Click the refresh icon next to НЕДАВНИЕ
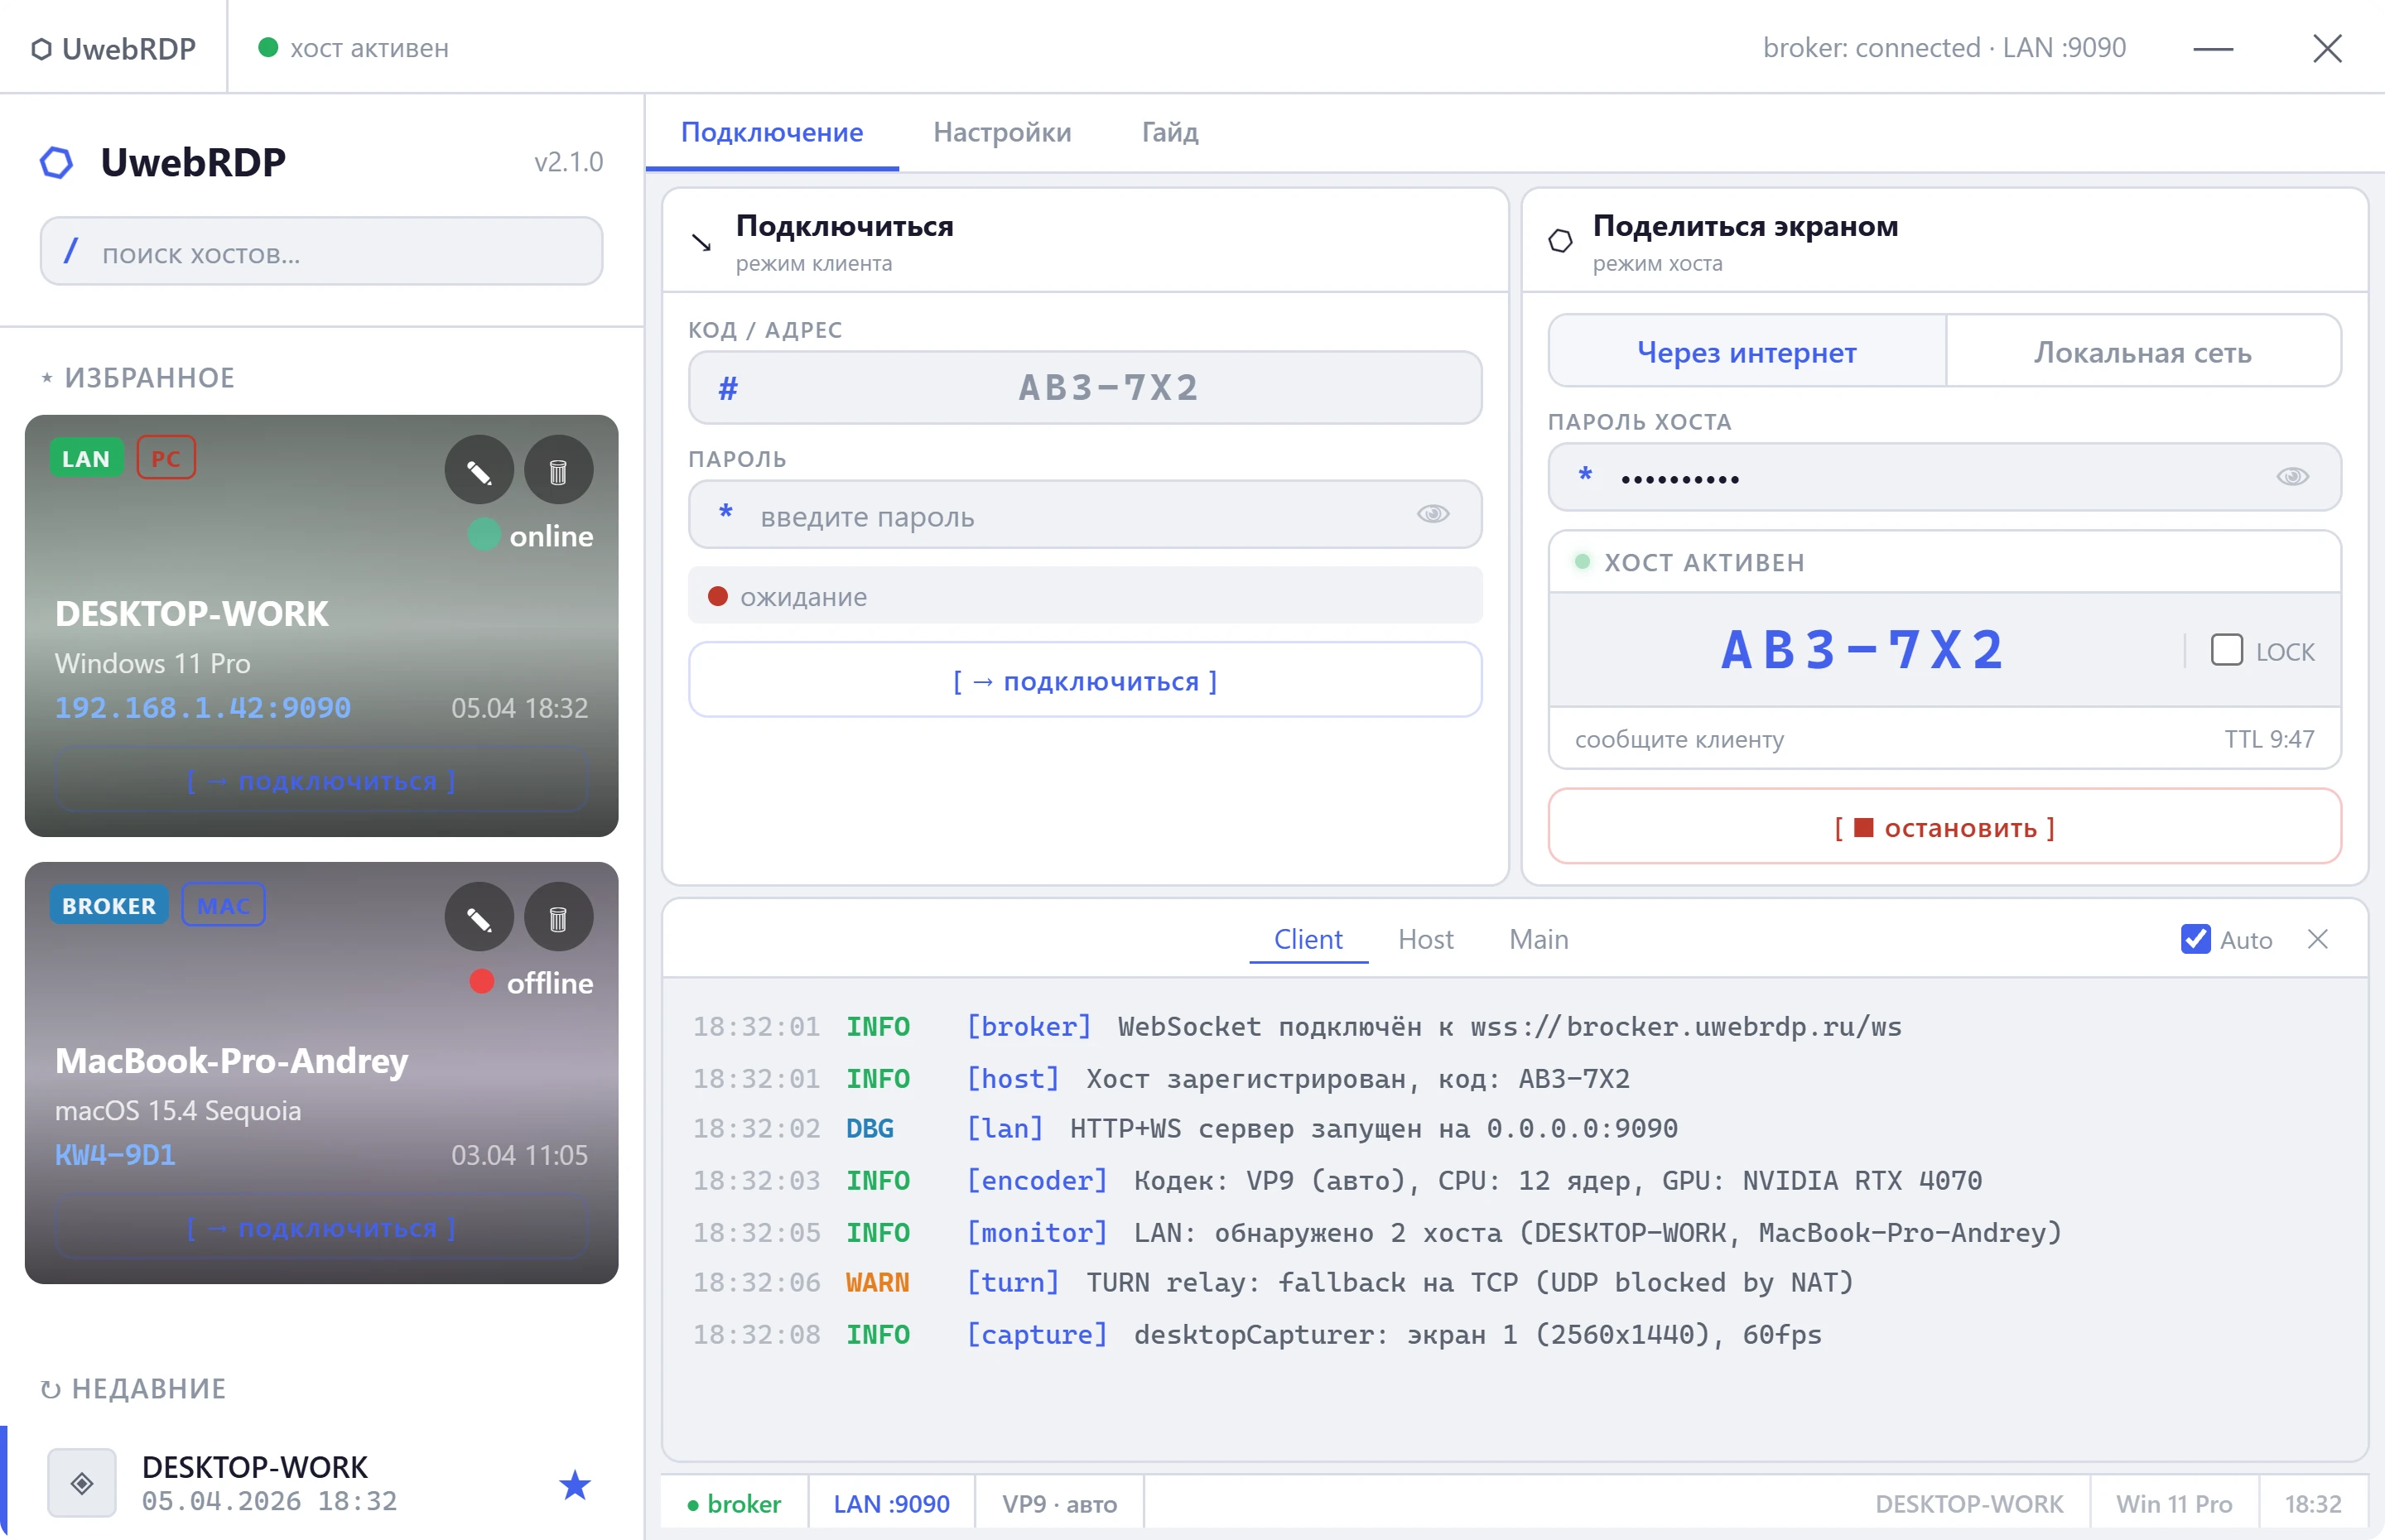The height and width of the screenshot is (1540, 2385). [50, 1389]
